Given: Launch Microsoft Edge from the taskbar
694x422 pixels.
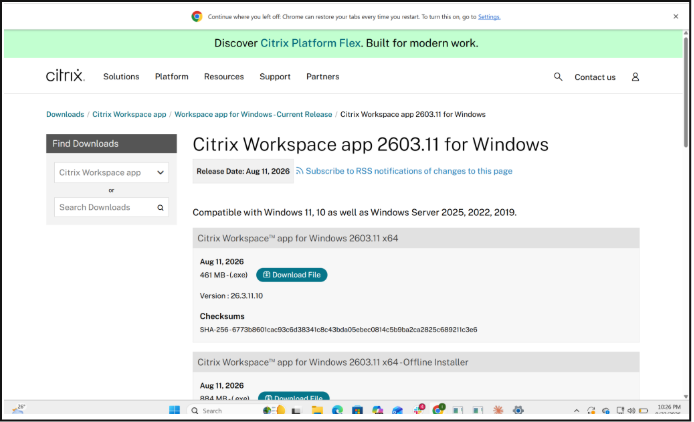Looking at the screenshot, I should tap(337, 410).
